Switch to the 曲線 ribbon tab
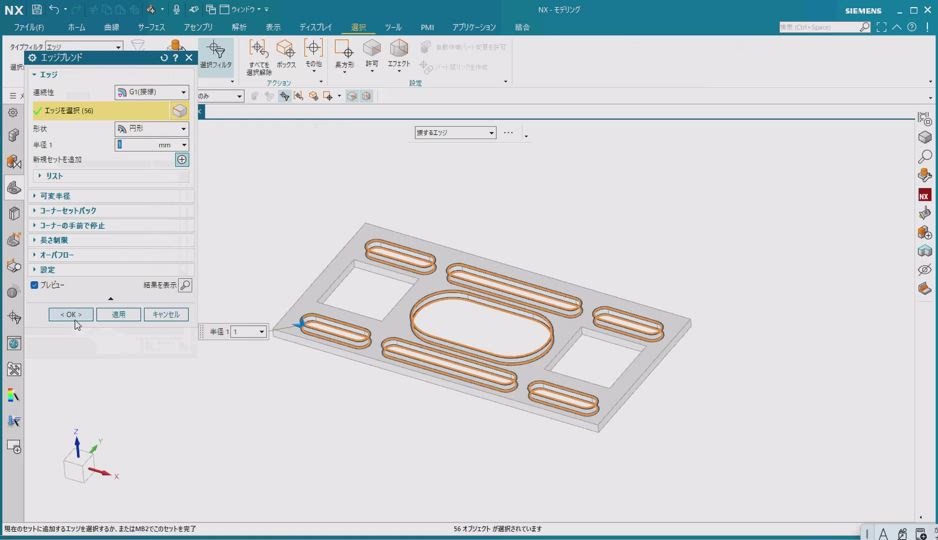Image resolution: width=938 pixels, height=540 pixels. point(111,28)
